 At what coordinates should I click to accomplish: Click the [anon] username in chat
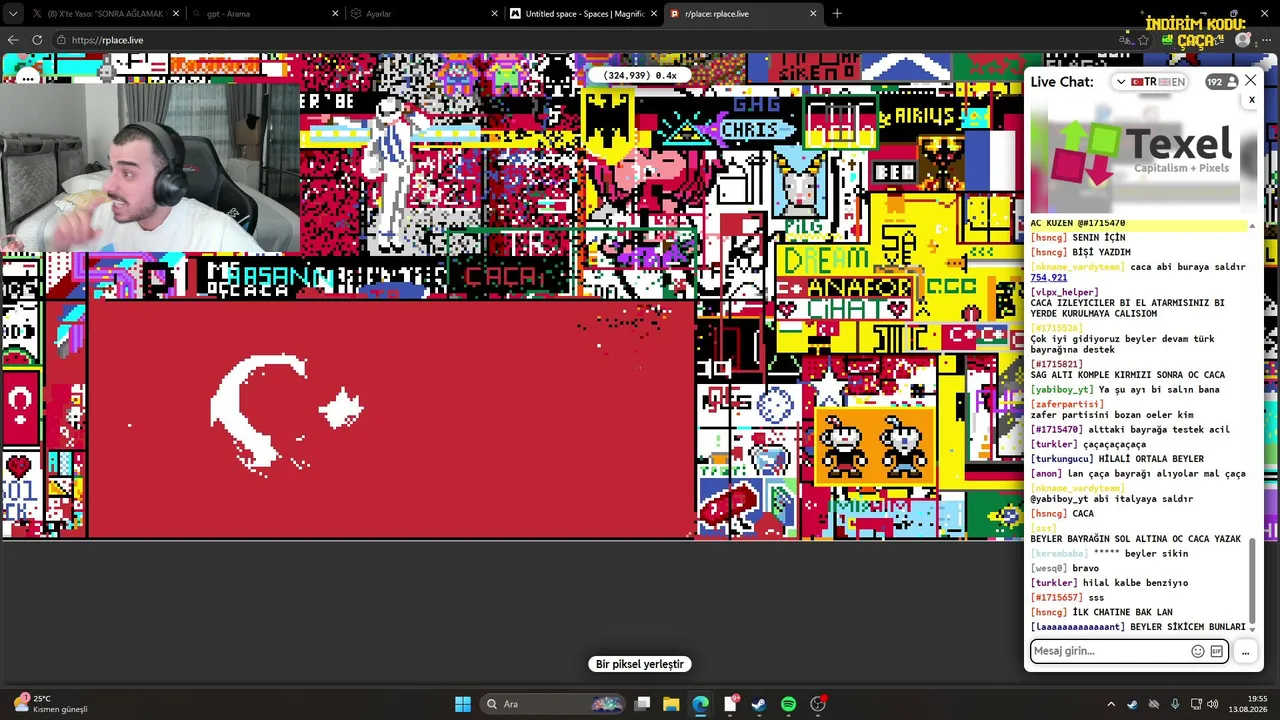[x=1046, y=474]
